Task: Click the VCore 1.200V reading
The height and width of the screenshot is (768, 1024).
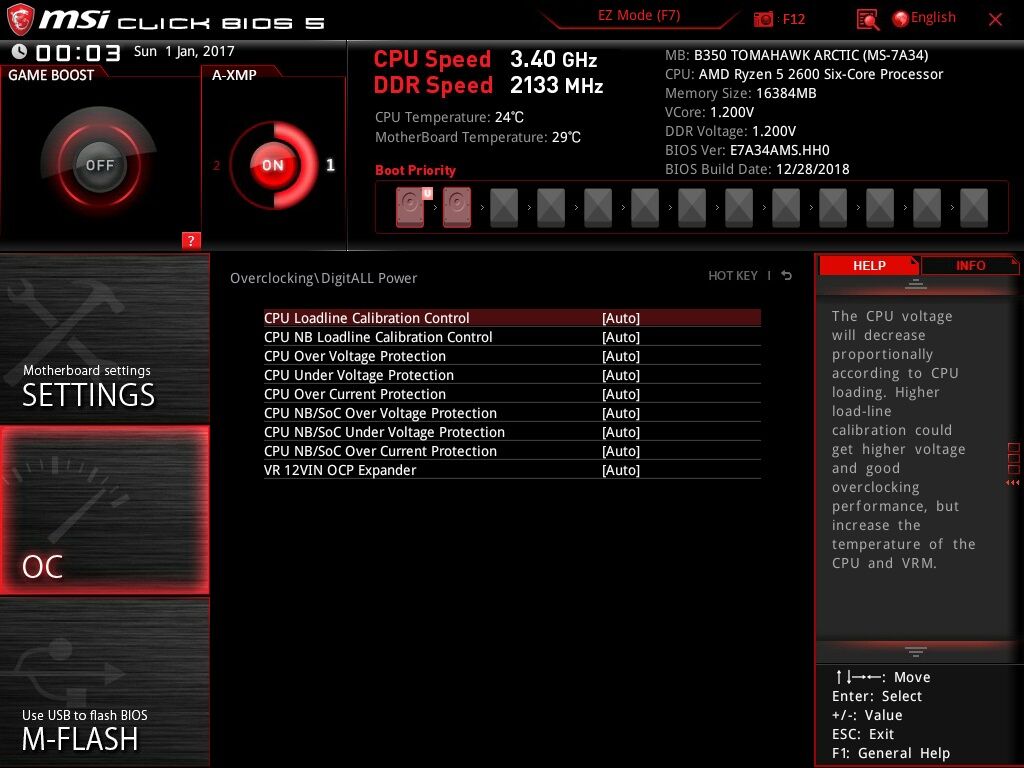Action: (709, 112)
